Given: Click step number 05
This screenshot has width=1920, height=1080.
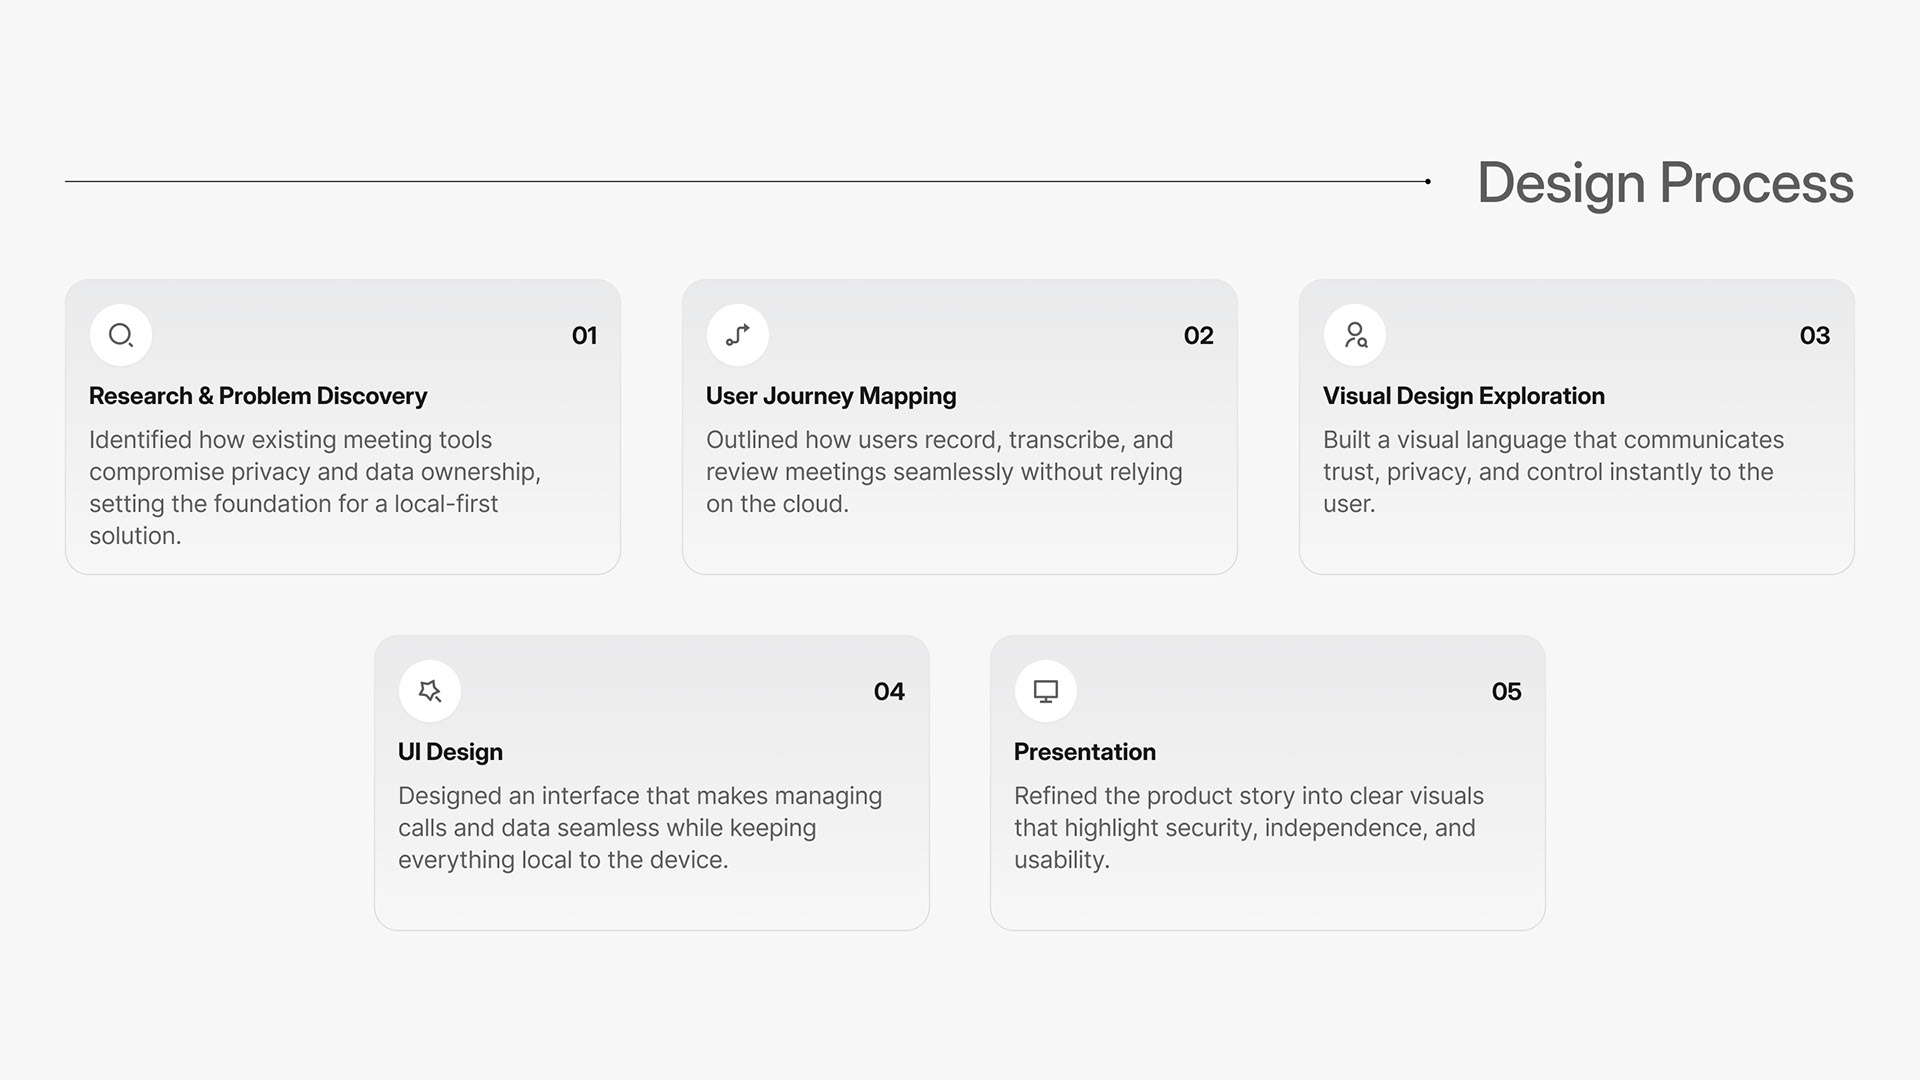Looking at the screenshot, I should [1506, 692].
